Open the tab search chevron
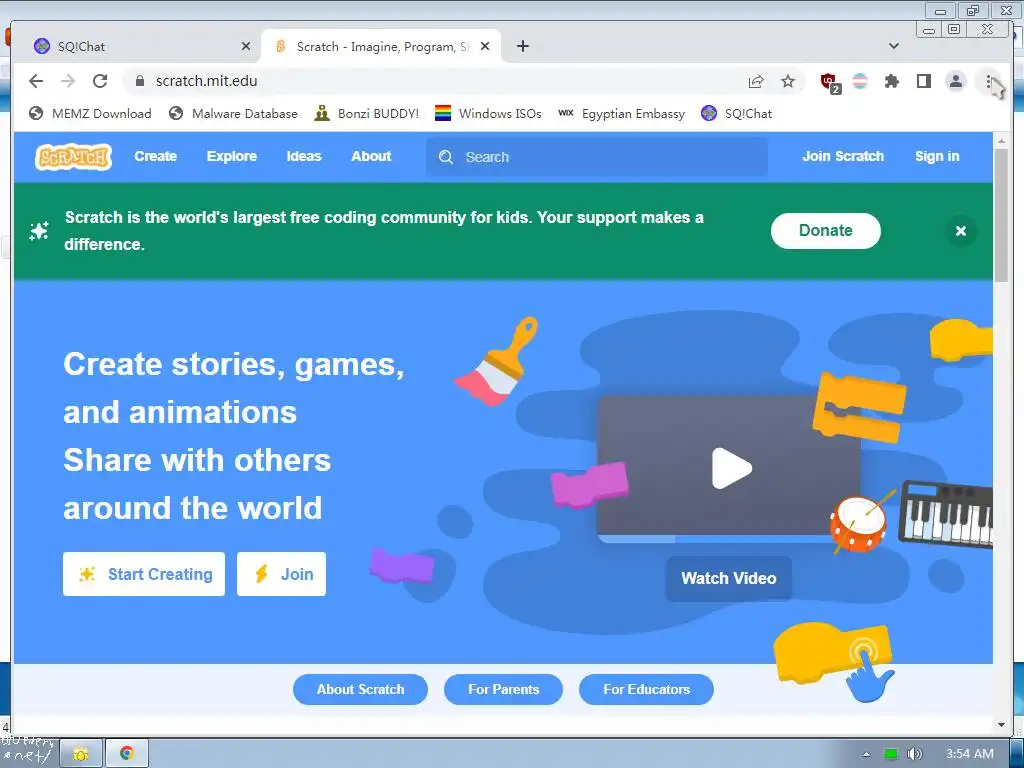1024x768 pixels. (894, 46)
